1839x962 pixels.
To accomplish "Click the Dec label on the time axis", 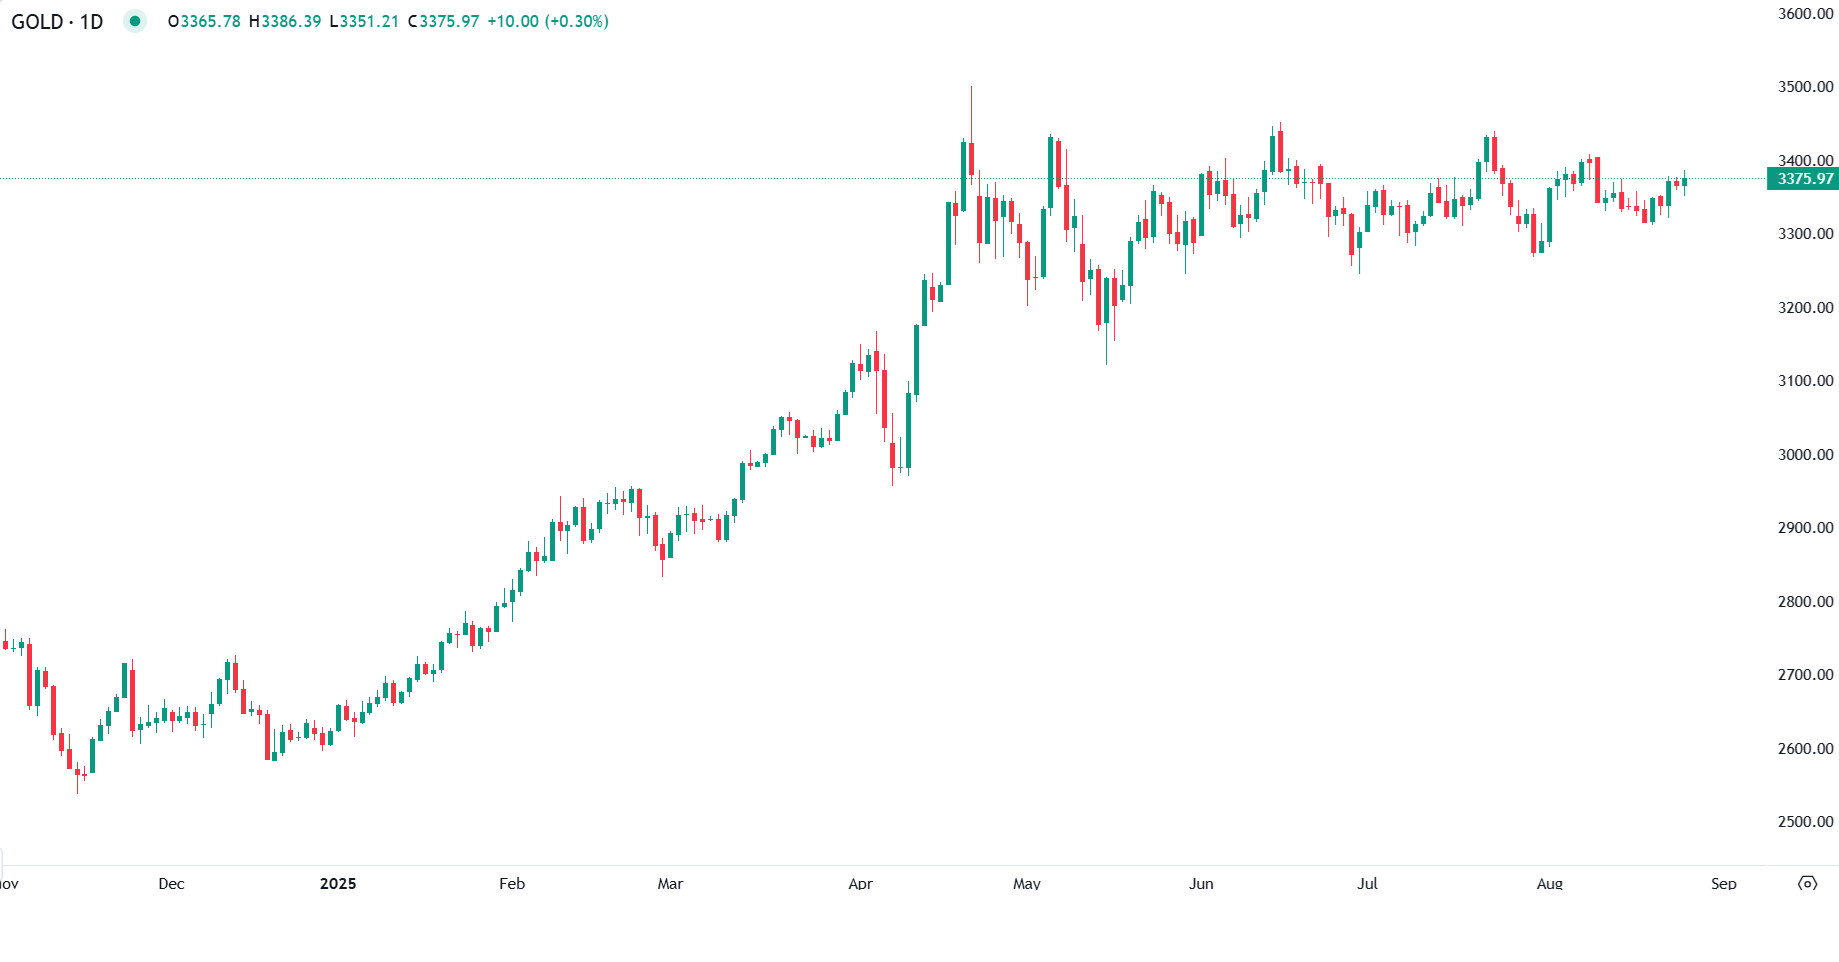I will tap(171, 884).
